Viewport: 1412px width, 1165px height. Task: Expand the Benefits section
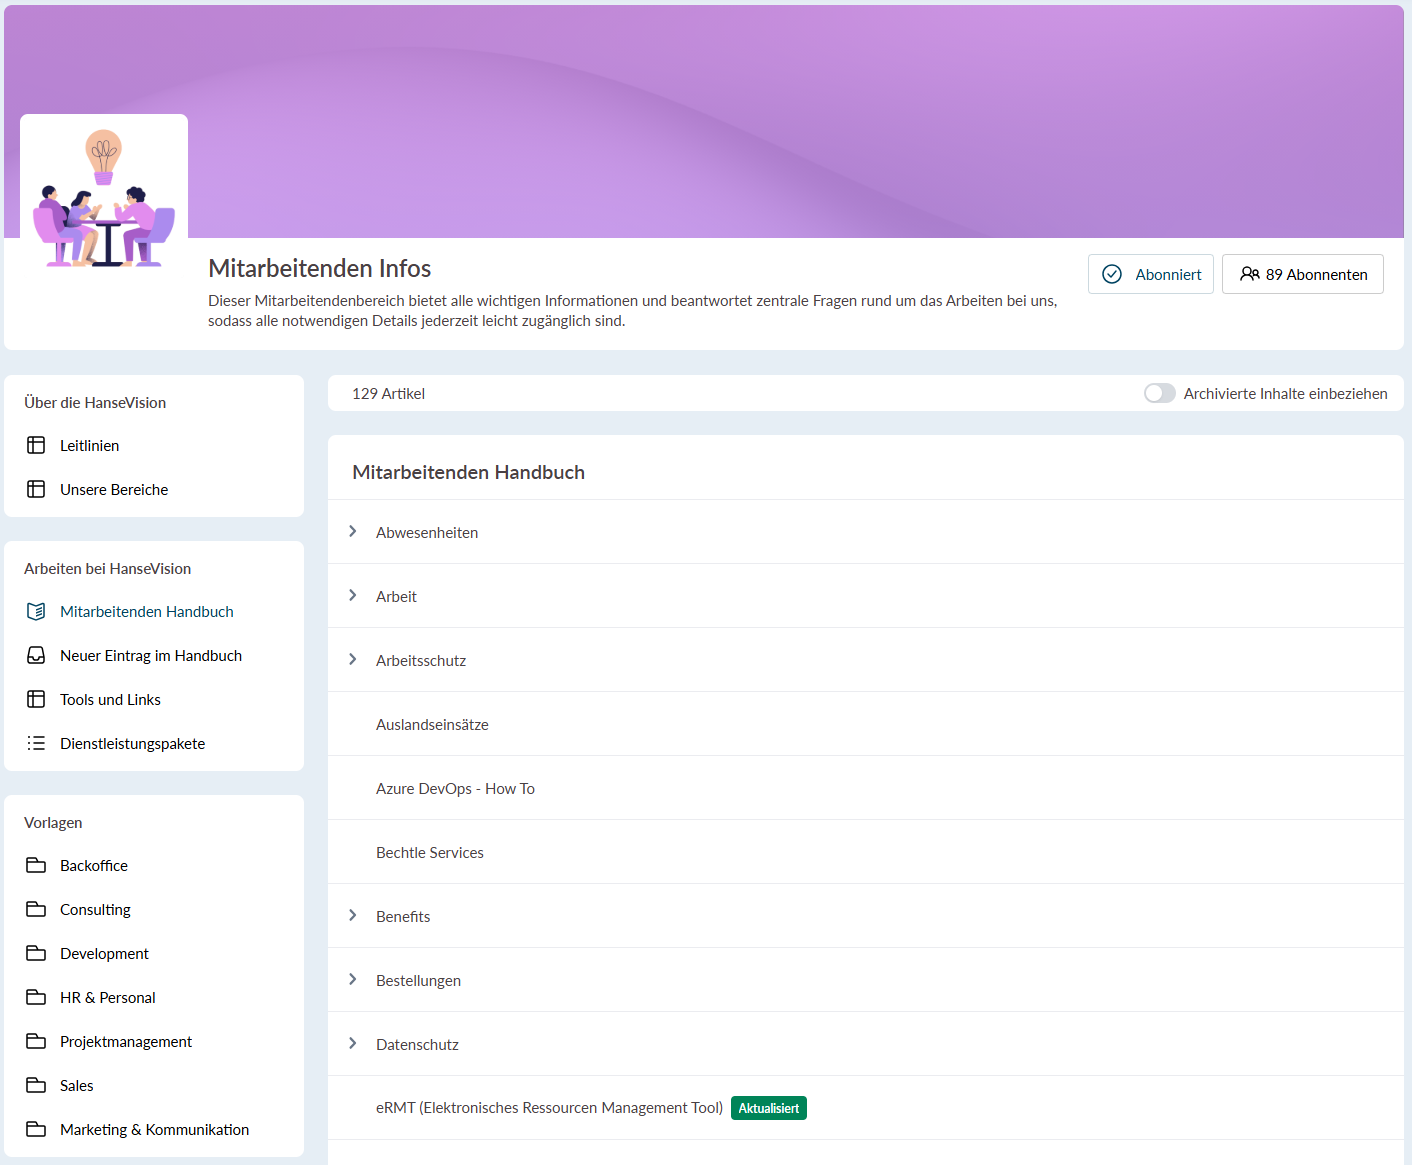[353, 915]
